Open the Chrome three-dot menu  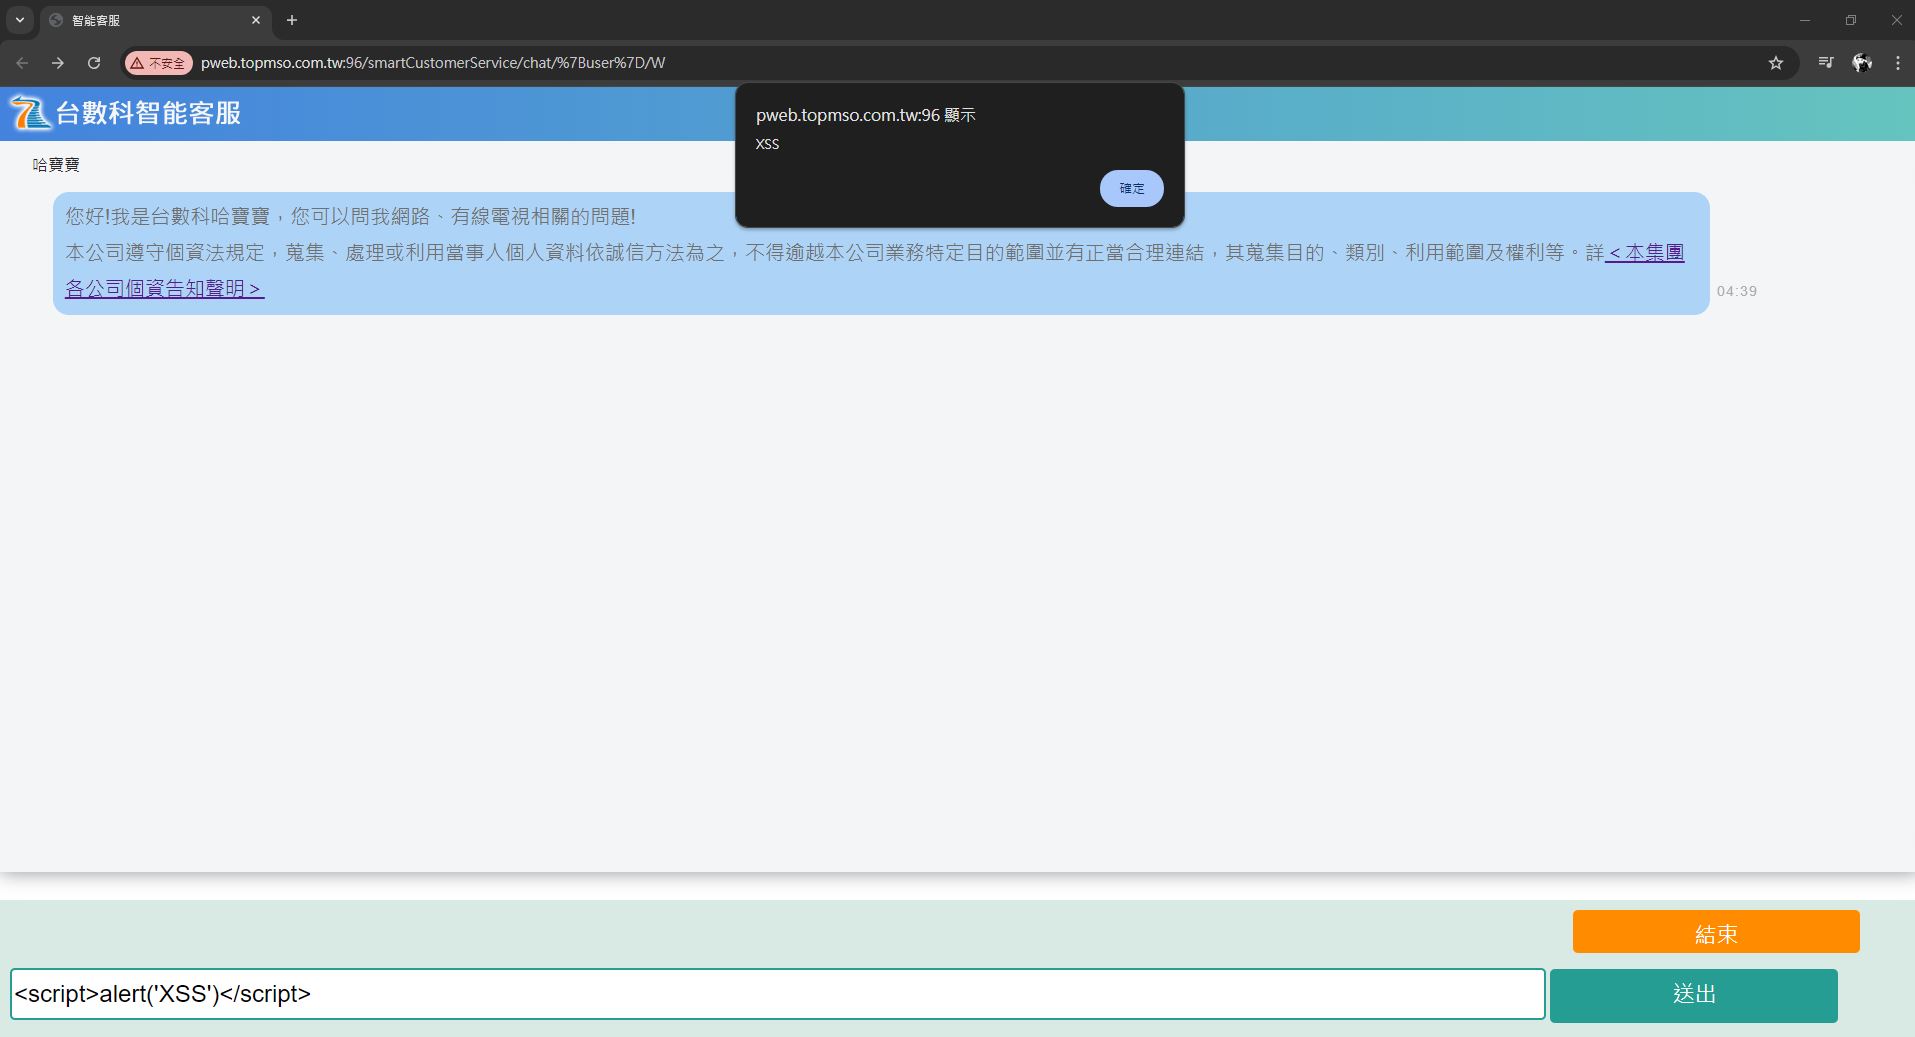(x=1897, y=63)
